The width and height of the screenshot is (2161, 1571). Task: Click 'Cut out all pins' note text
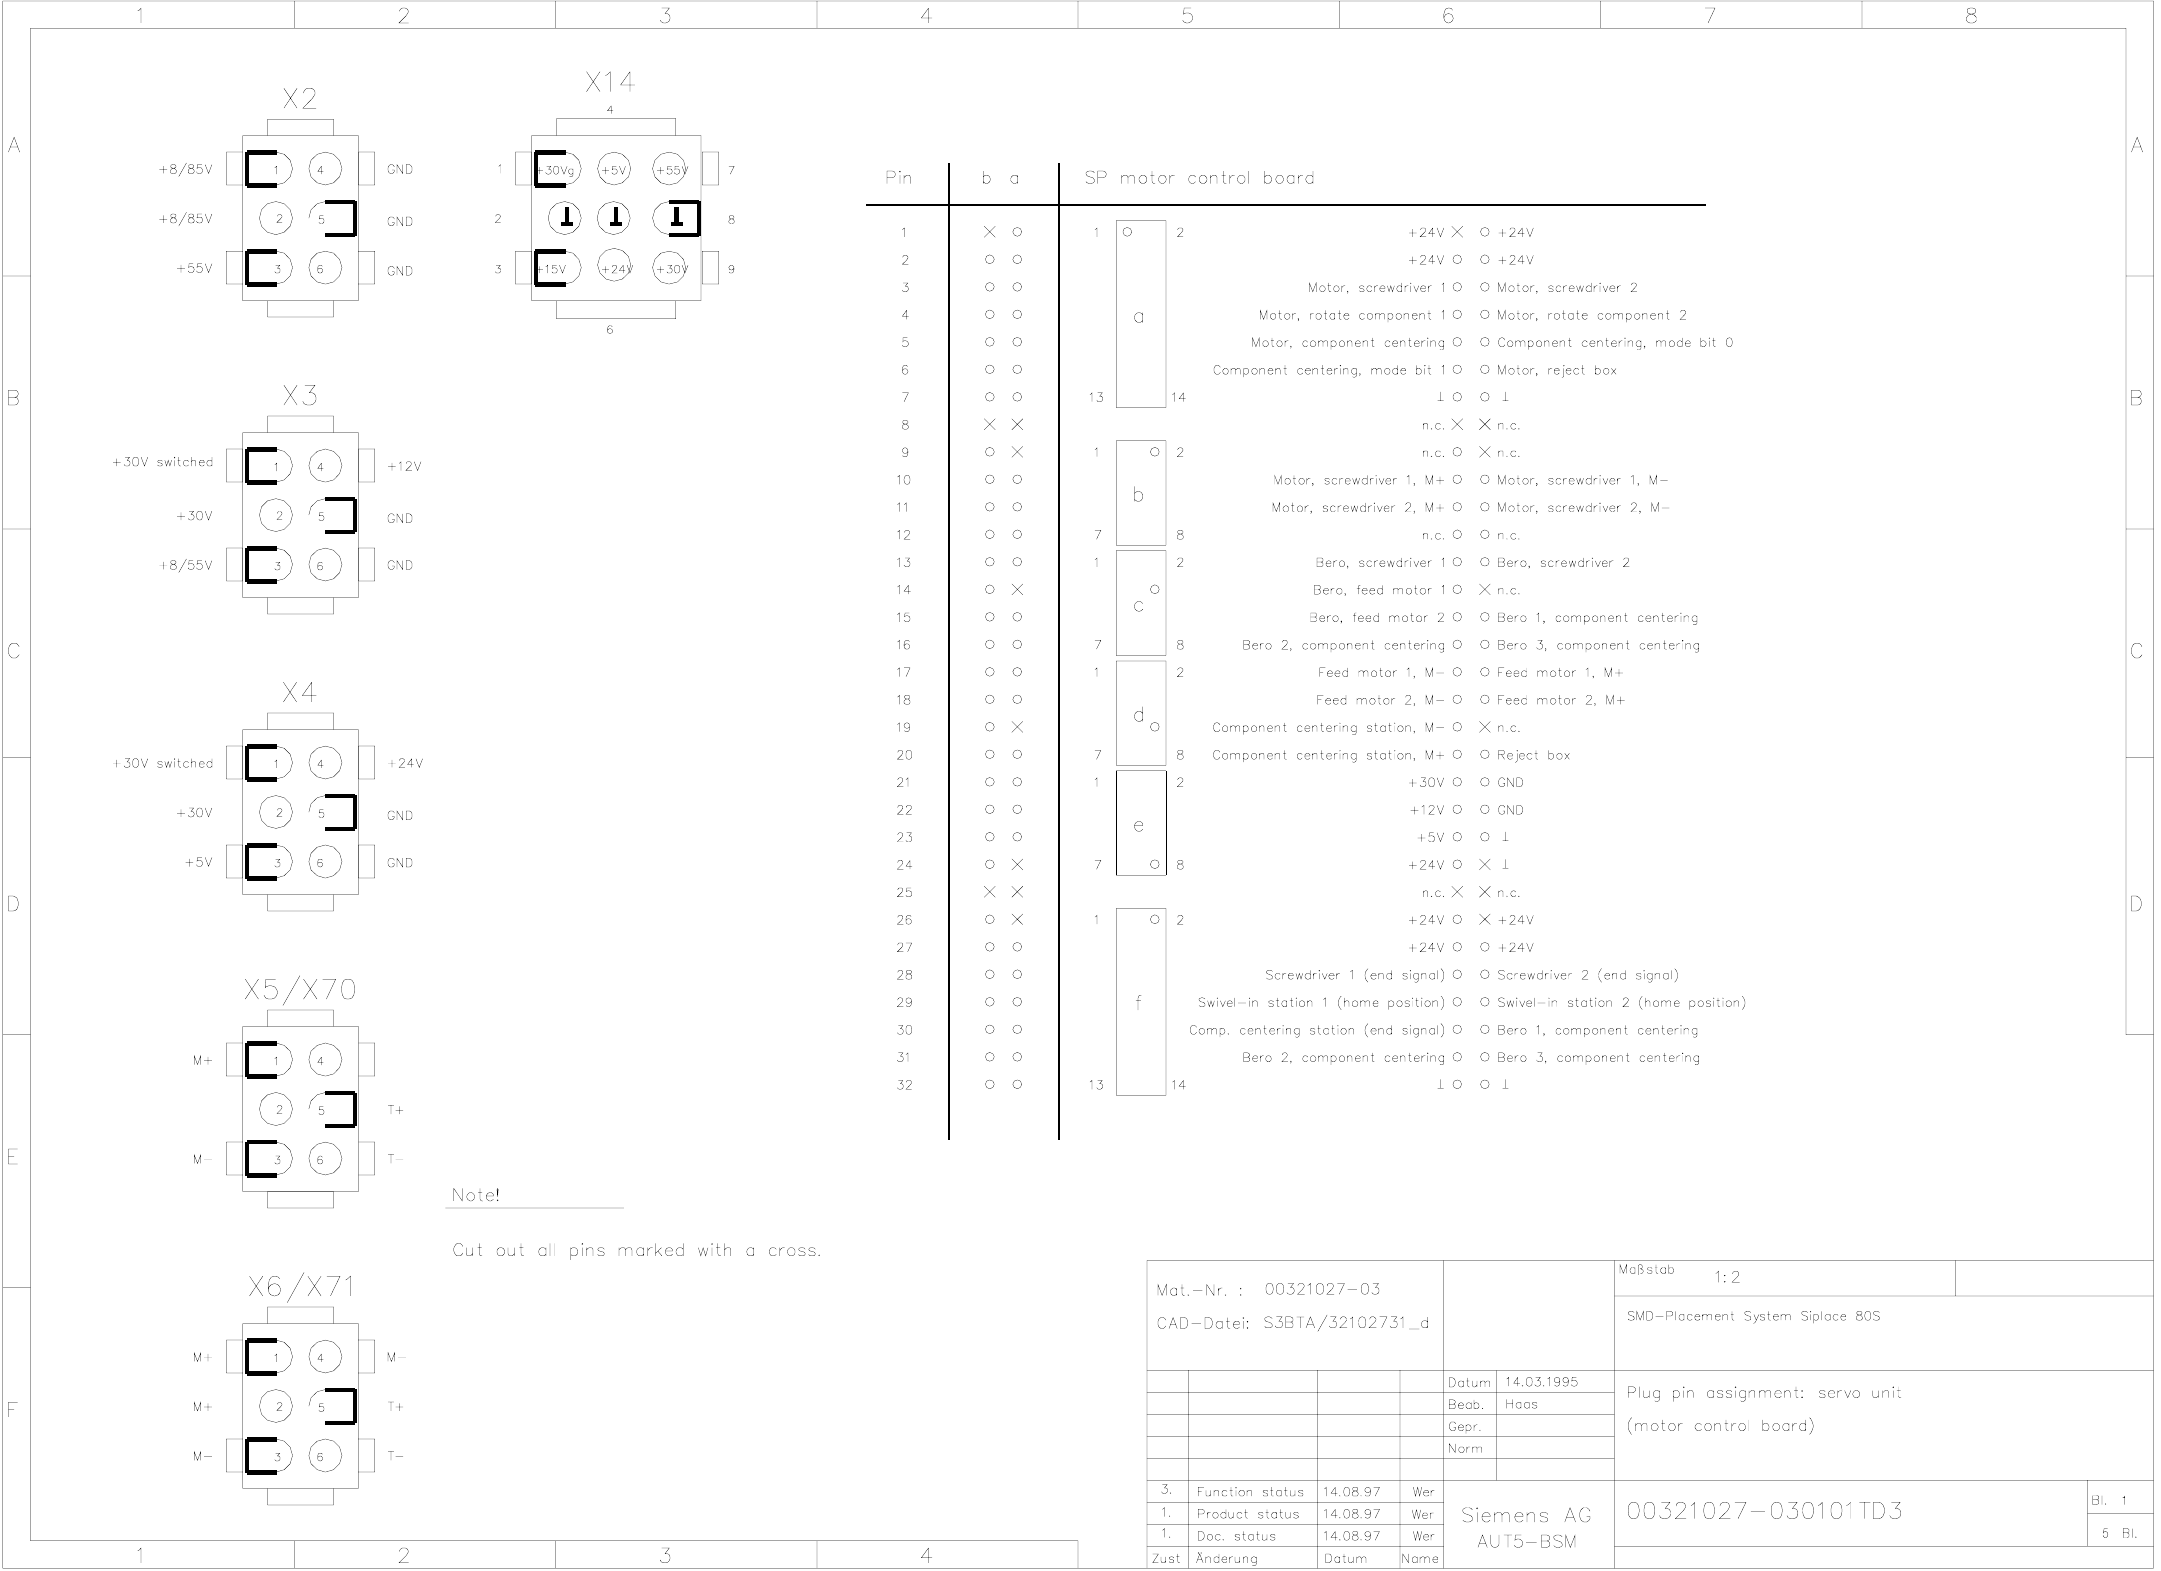click(636, 1250)
